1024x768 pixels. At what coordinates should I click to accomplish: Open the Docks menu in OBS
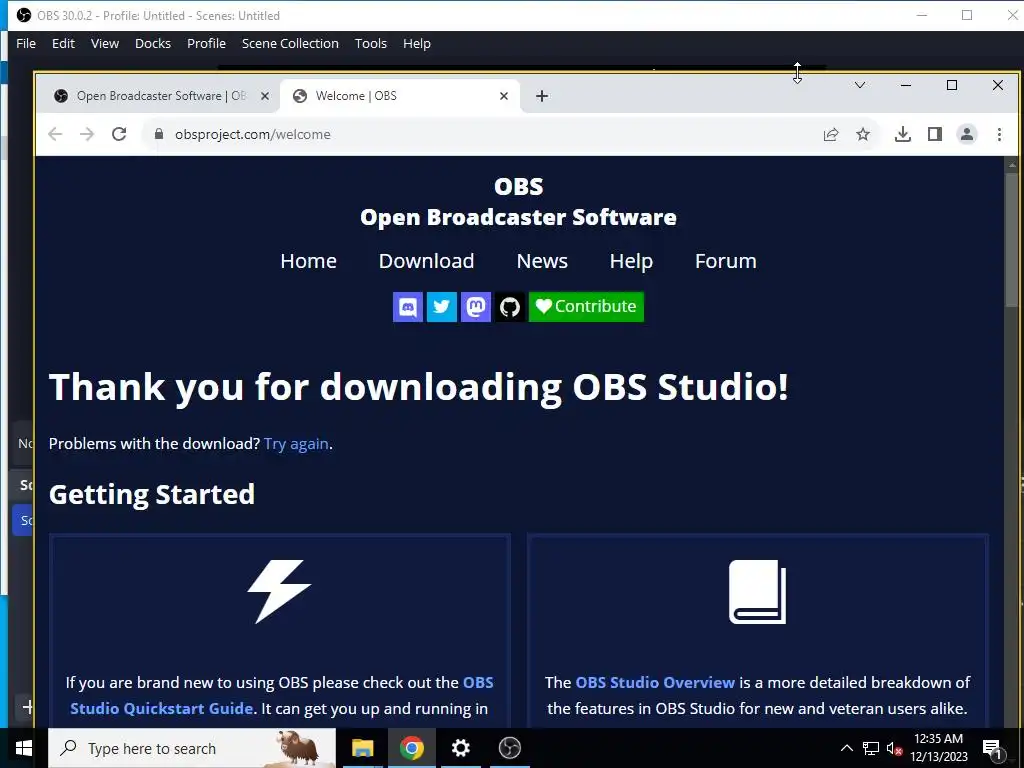[153, 44]
